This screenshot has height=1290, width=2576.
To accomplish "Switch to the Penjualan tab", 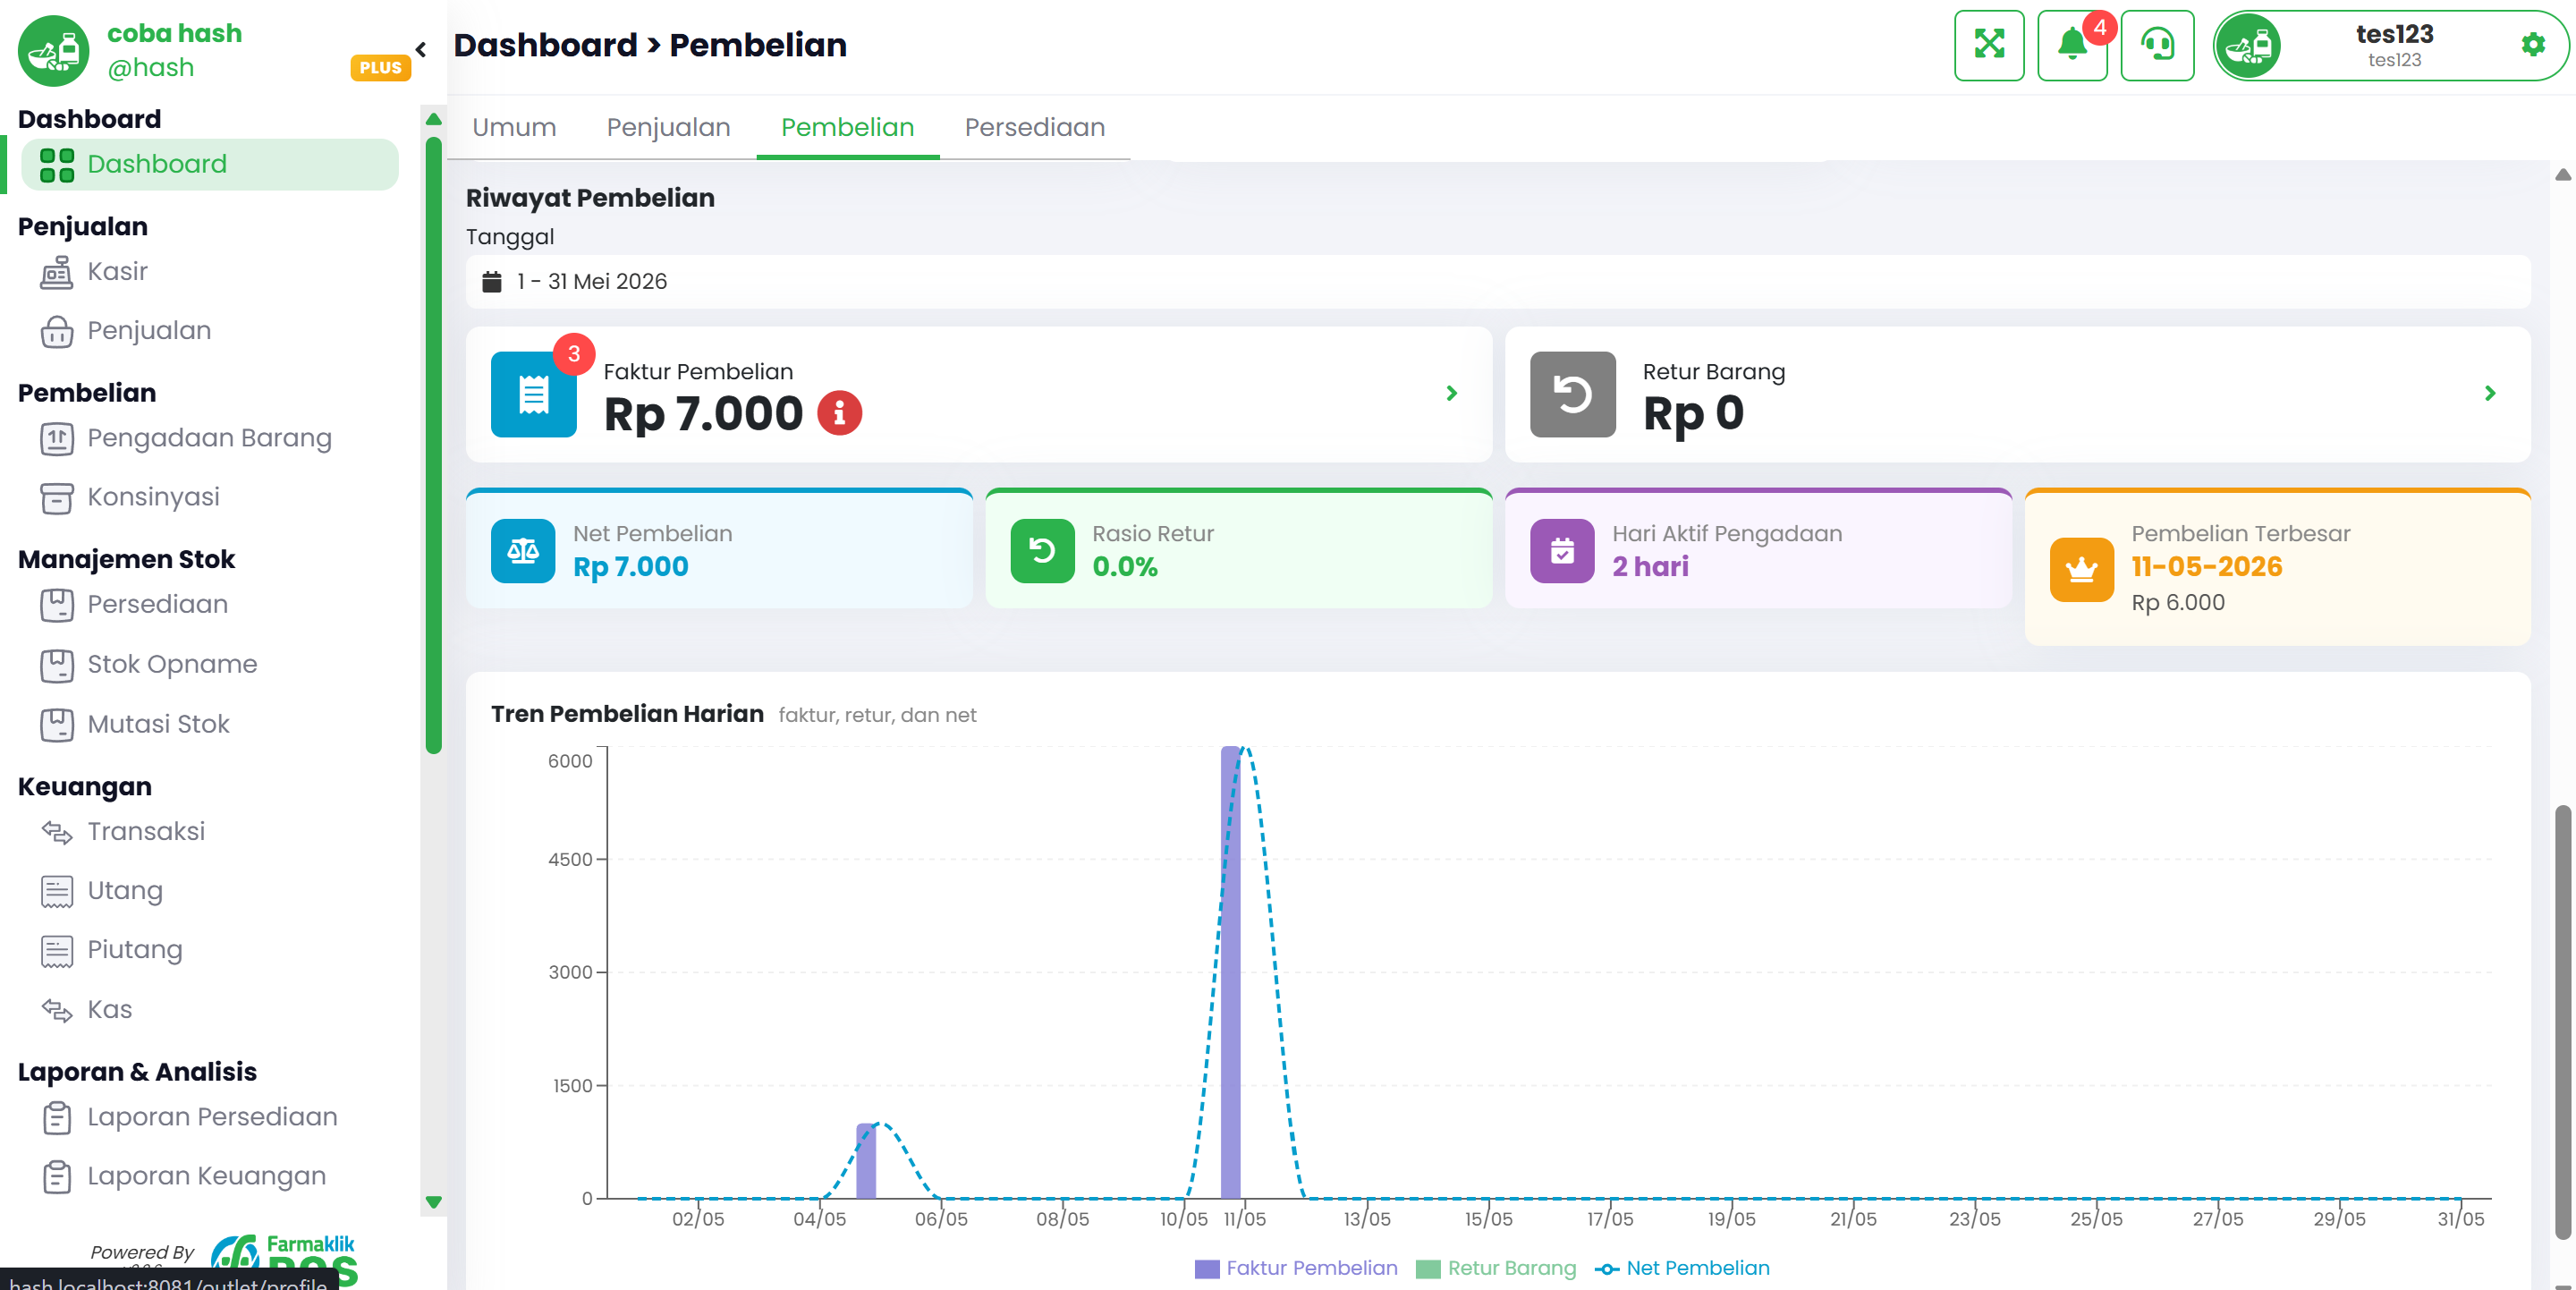I will pos(668,128).
